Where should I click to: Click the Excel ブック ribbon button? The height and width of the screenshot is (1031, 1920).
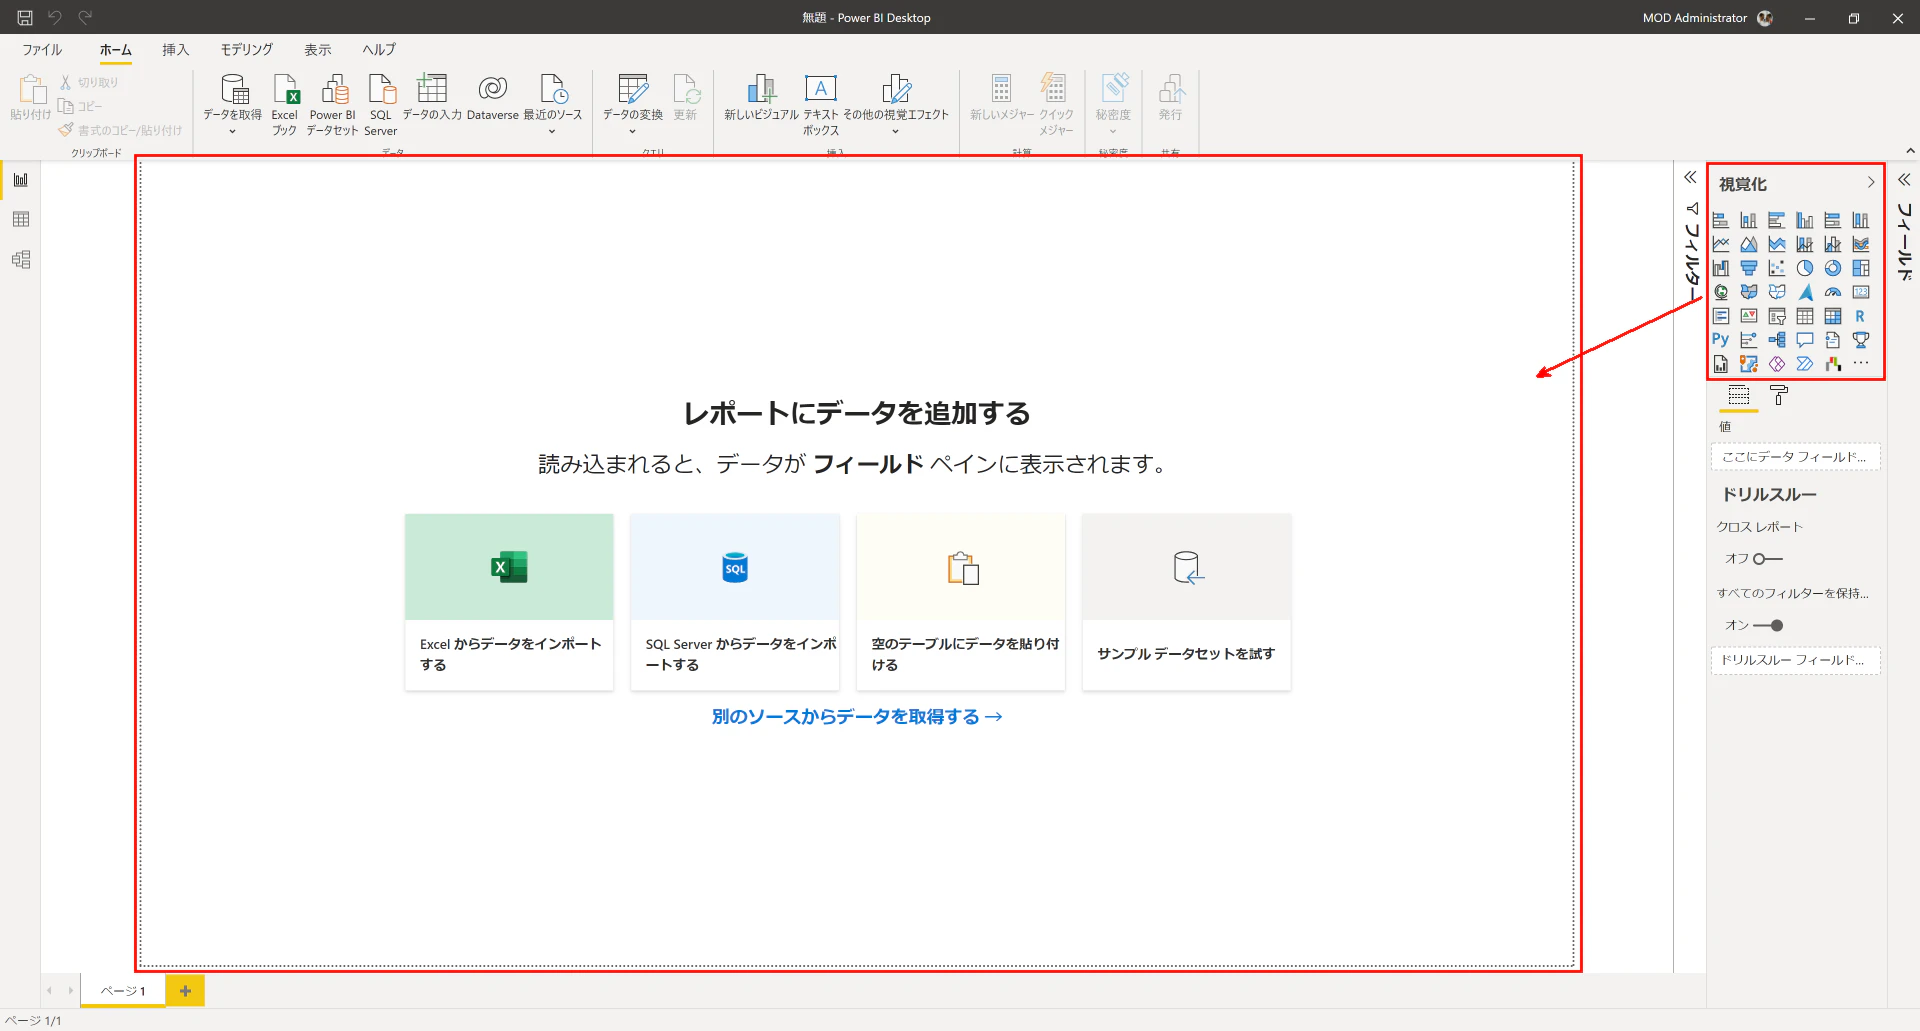tap(285, 104)
